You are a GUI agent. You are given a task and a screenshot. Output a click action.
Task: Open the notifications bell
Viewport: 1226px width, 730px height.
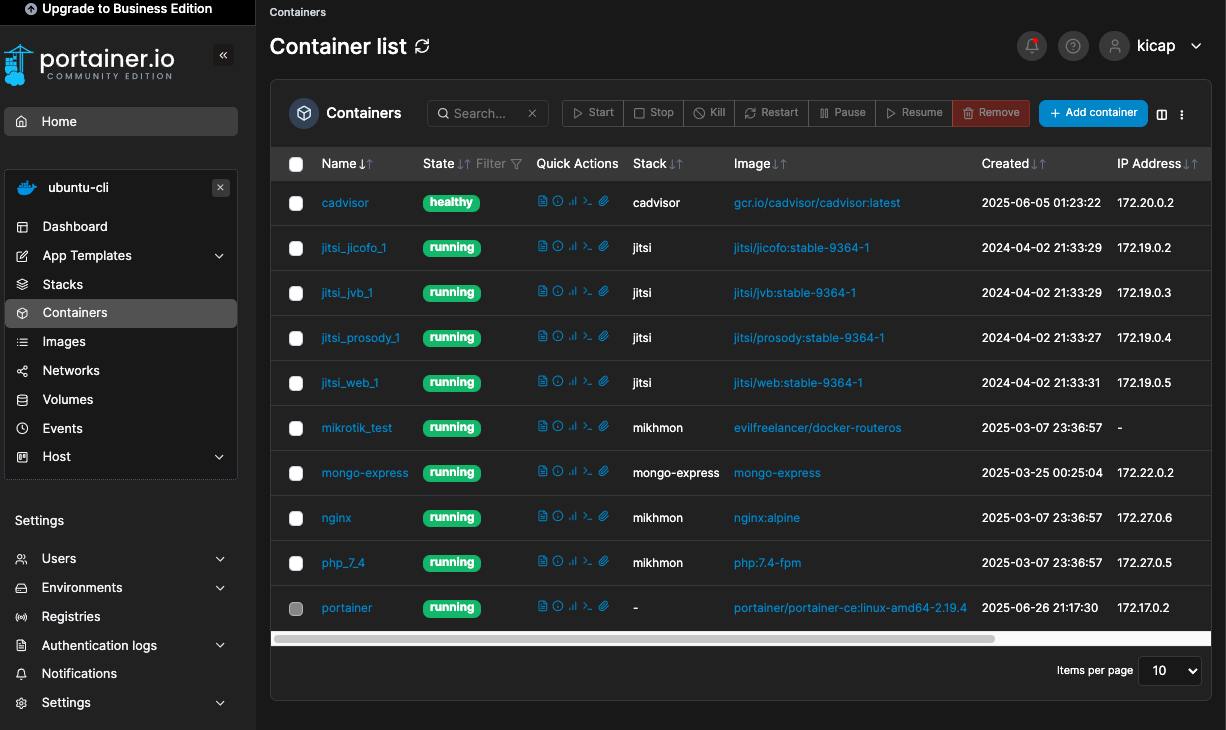(x=1033, y=46)
